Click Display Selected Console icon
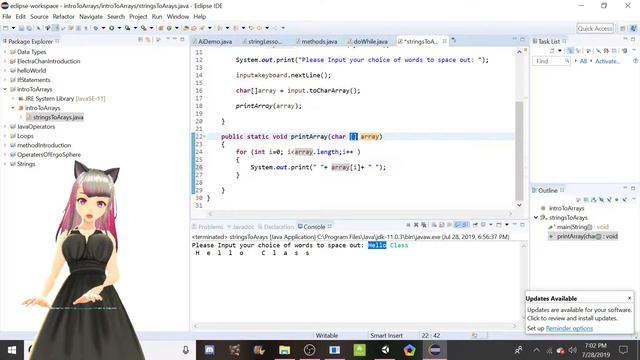The width and height of the screenshot is (640, 360). click(x=483, y=225)
